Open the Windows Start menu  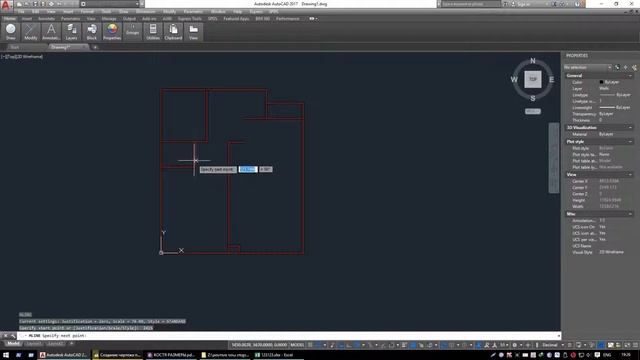coord(6,355)
